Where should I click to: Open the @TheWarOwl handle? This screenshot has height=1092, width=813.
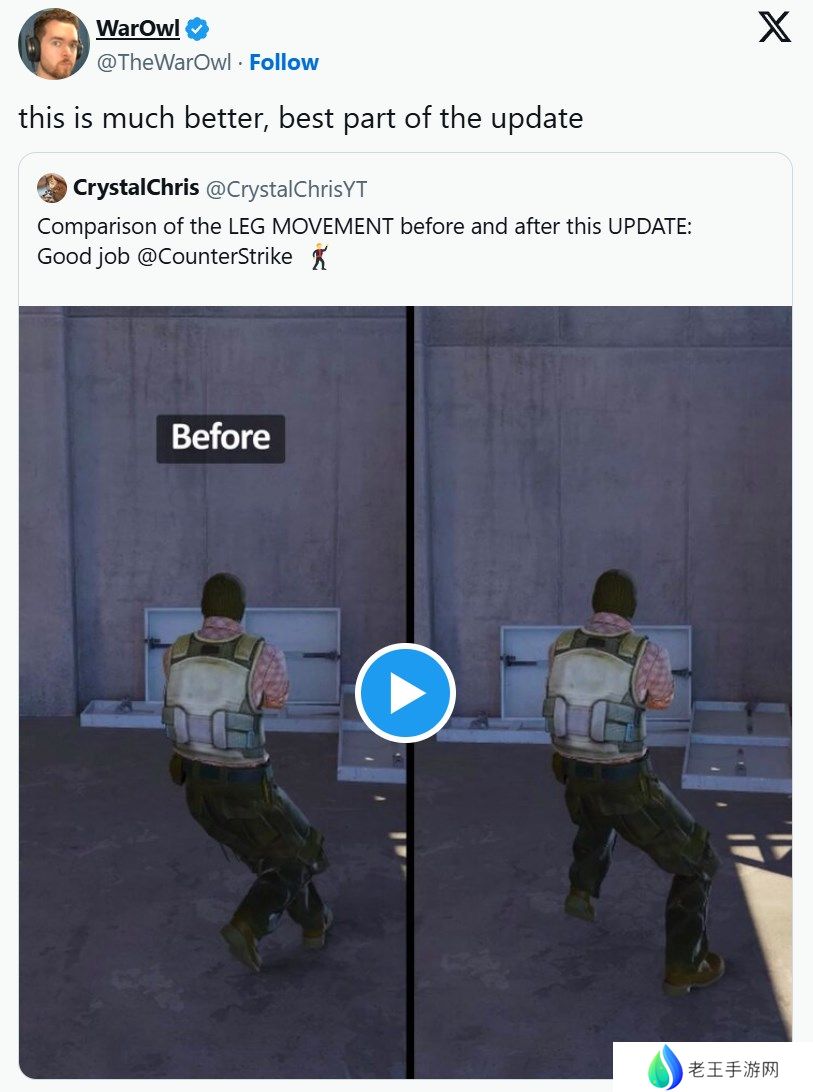click(x=164, y=62)
